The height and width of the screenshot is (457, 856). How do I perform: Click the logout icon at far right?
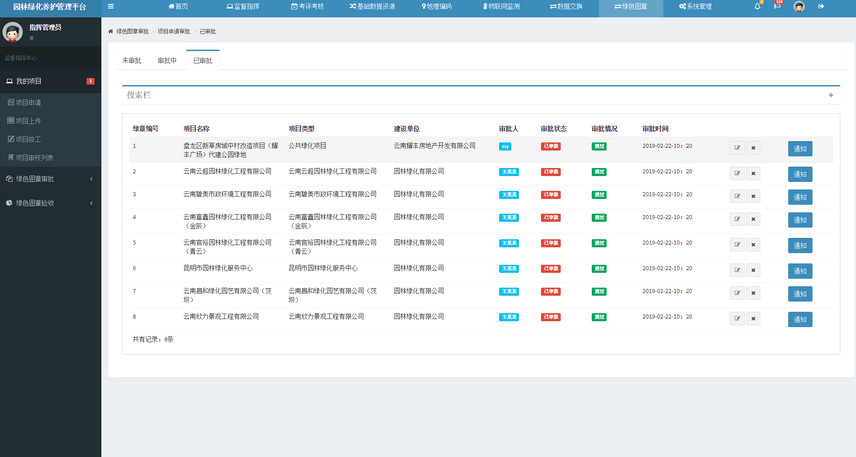821,6
